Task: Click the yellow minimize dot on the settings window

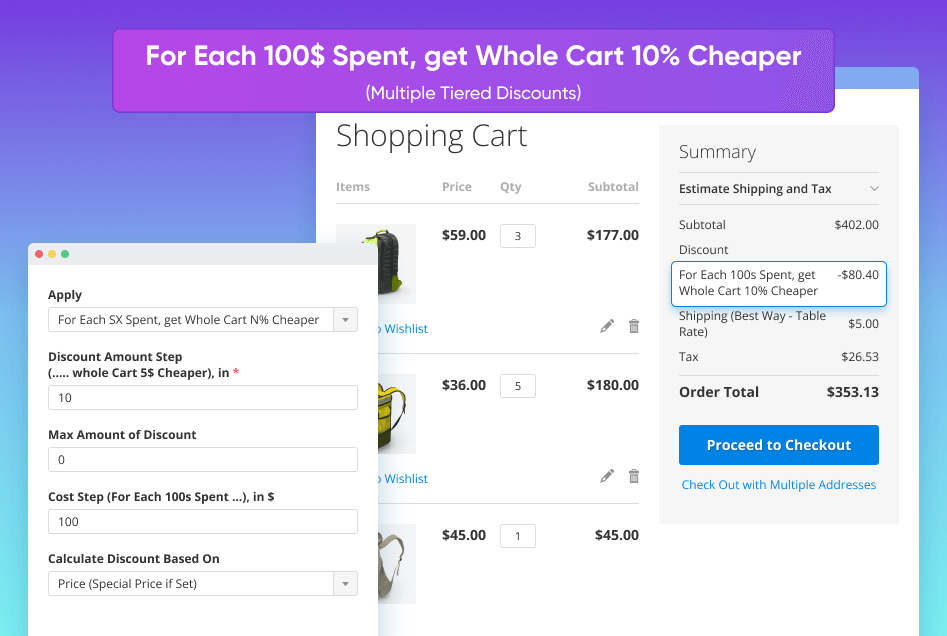Action: (52, 254)
